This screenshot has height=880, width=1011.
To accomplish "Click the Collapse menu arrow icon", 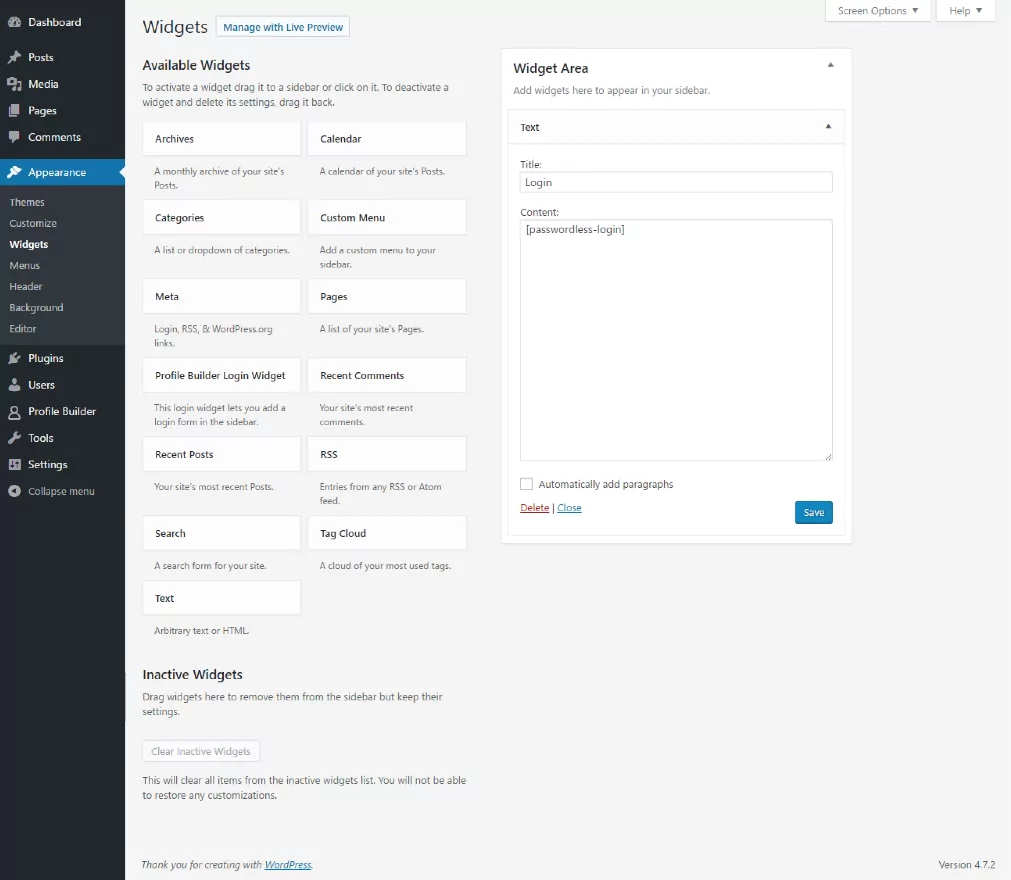I will point(14,491).
